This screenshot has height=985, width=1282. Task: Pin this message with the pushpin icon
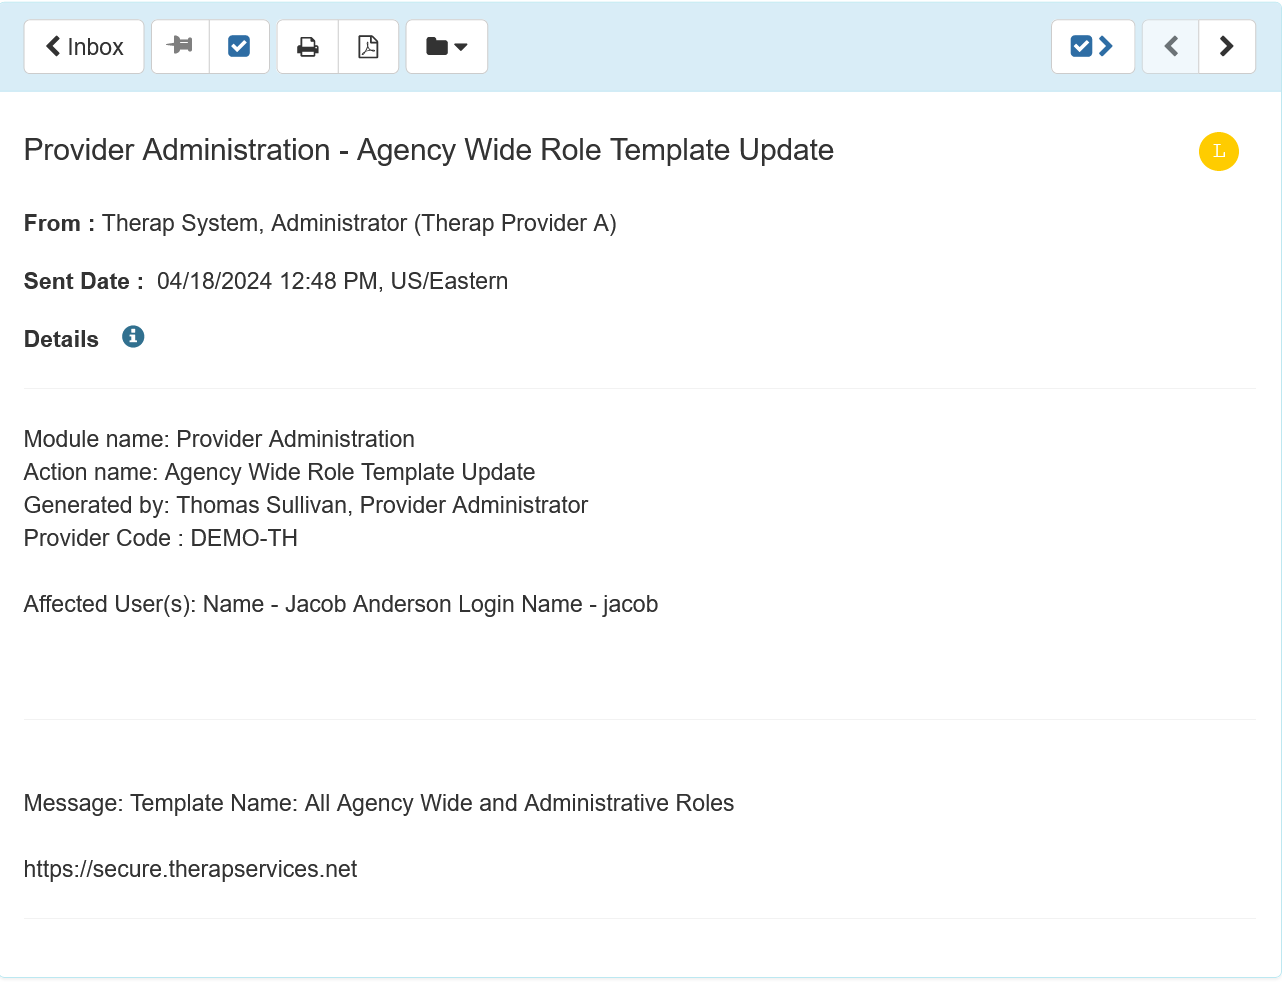click(x=180, y=47)
